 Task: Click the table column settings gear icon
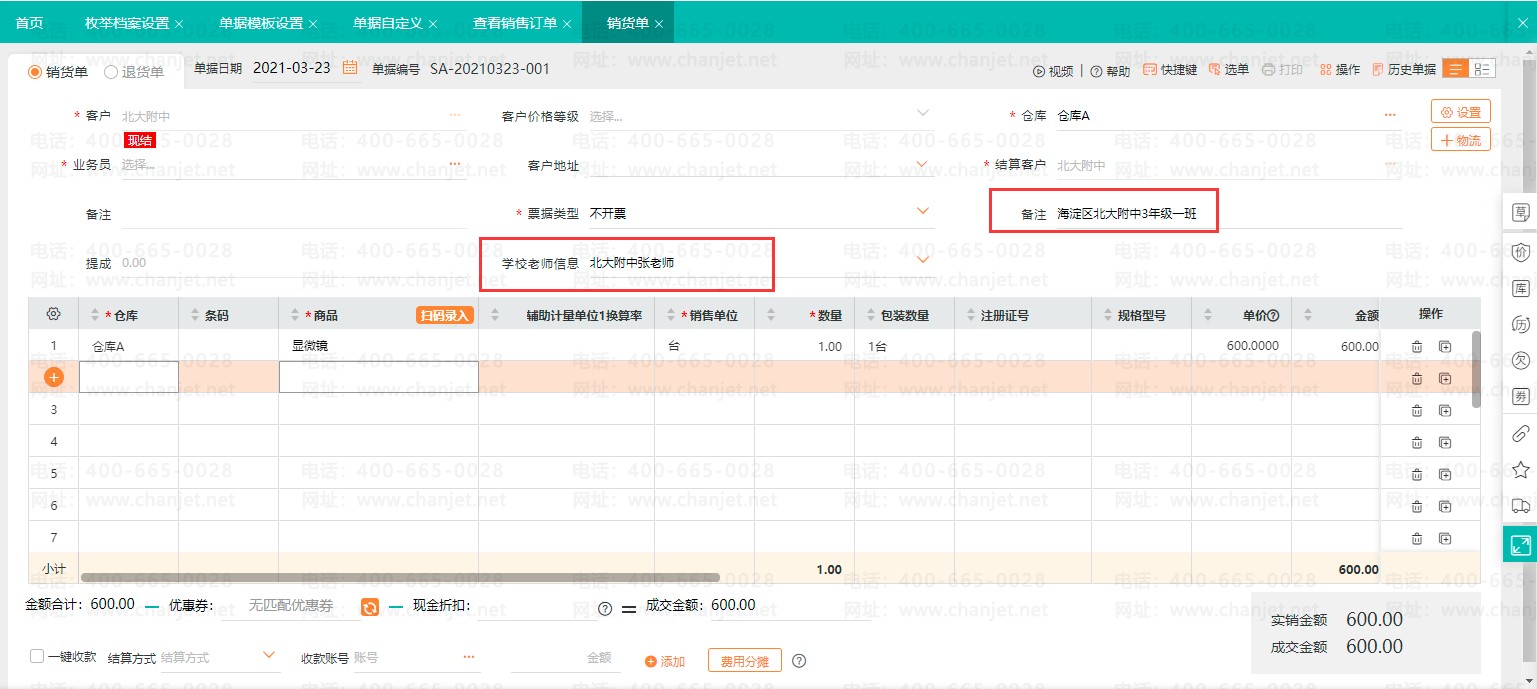[x=54, y=314]
